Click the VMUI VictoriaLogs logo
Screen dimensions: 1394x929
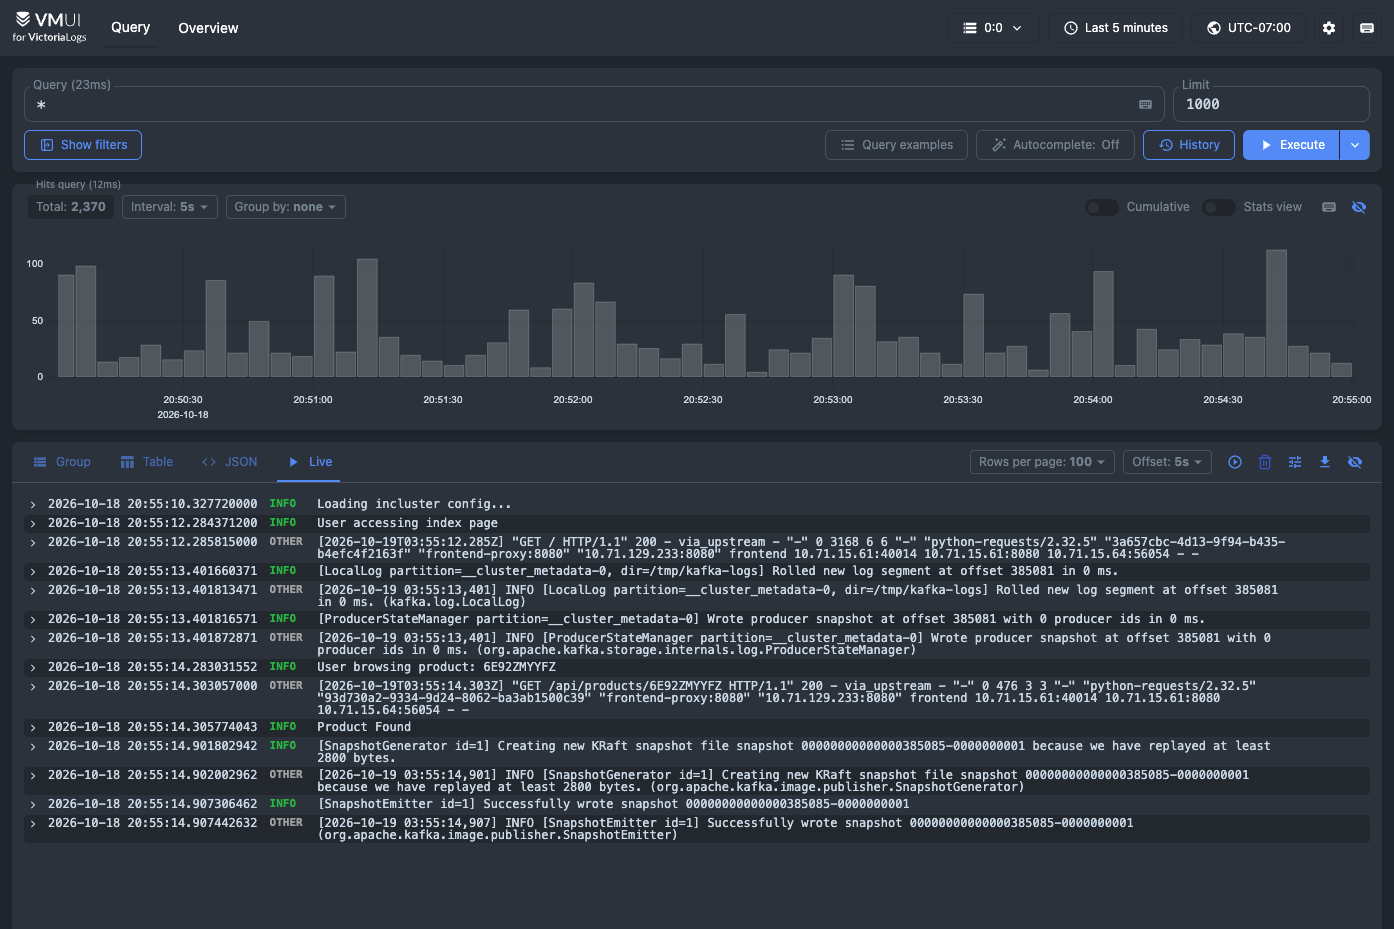pyautogui.click(x=50, y=27)
